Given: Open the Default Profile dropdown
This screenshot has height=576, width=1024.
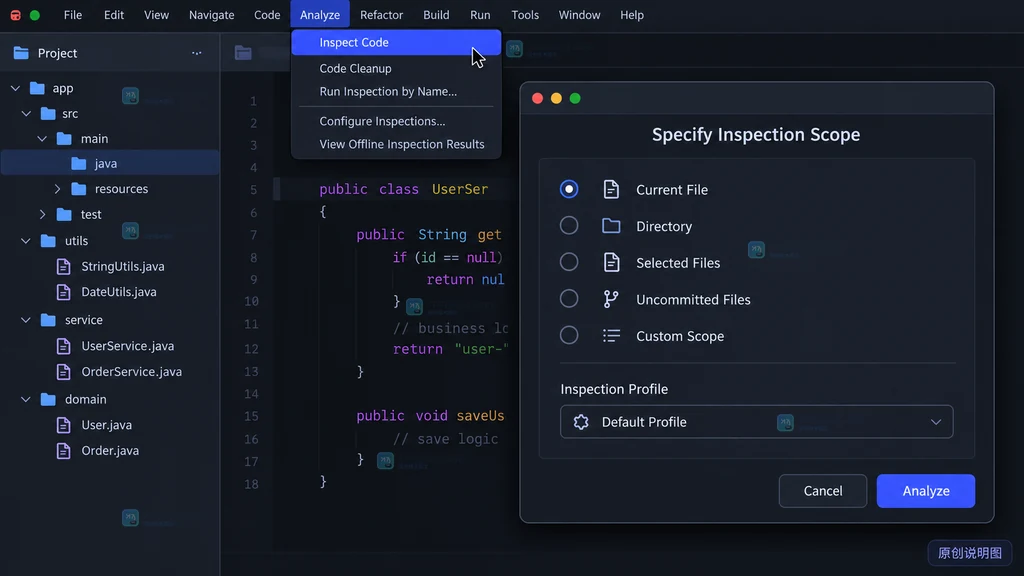Looking at the screenshot, I should pyautogui.click(x=756, y=422).
